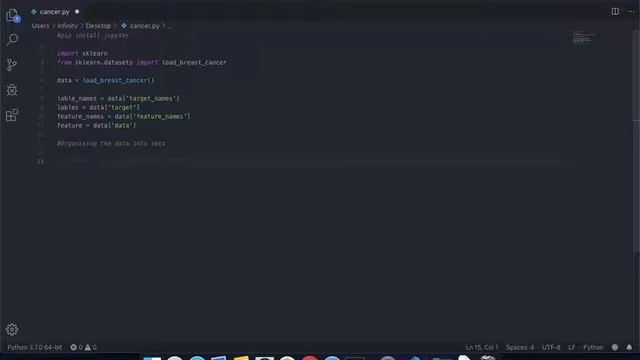Click the '#pip install jupyter' comment
The image size is (640, 360).
(93, 36)
